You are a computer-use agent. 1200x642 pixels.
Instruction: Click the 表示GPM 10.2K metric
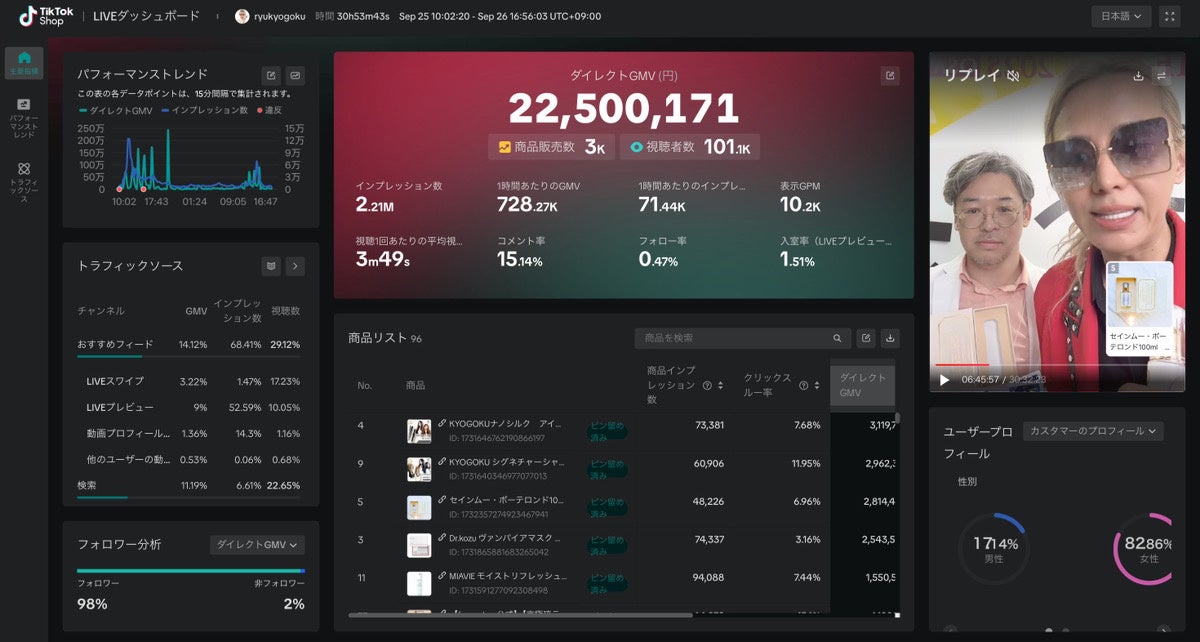point(801,197)
